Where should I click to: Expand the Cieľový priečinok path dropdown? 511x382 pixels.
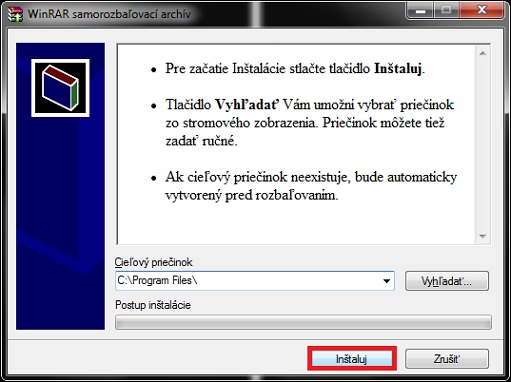point(387,281)
